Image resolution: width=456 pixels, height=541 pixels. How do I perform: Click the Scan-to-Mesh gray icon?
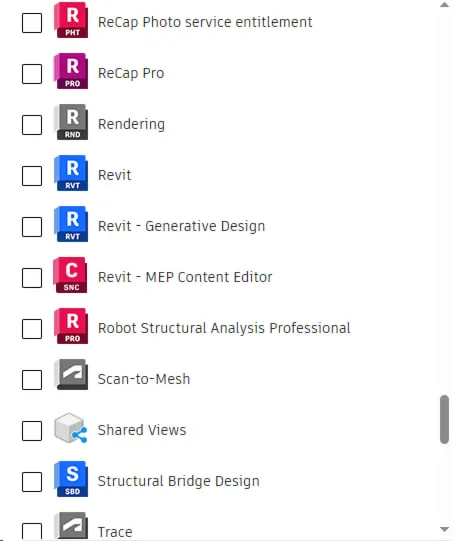click(x=71, y=375)
